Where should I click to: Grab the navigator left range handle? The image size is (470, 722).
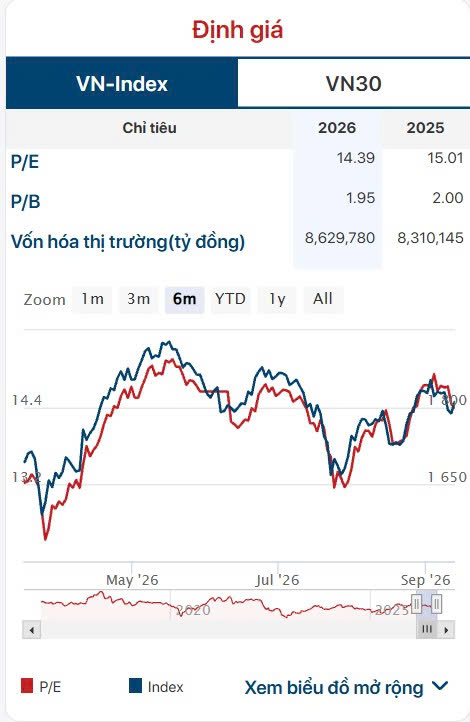pyautogui.click(x=417, y=604)
